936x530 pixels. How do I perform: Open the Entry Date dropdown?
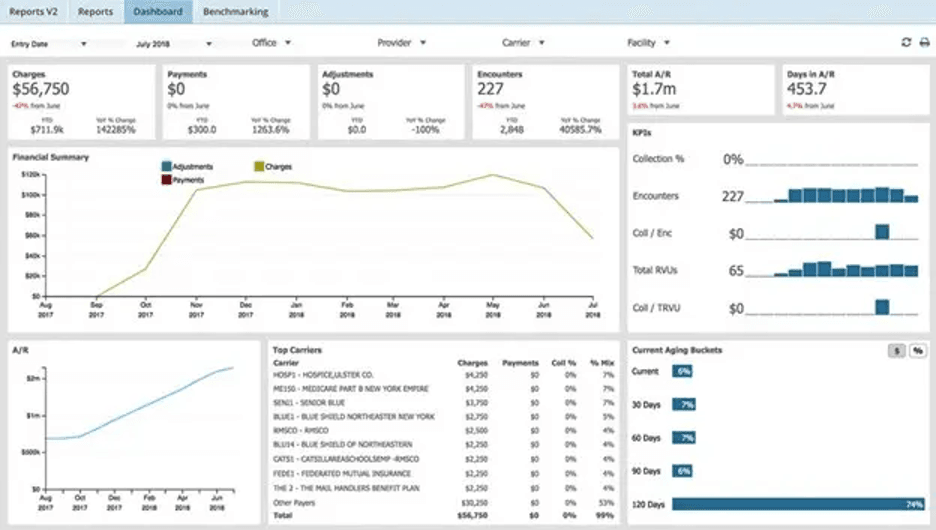point(49,44)
